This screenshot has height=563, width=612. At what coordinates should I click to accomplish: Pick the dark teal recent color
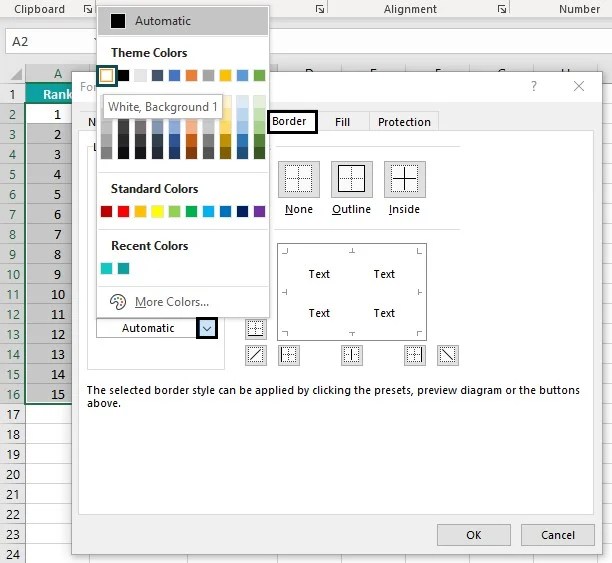123,268
